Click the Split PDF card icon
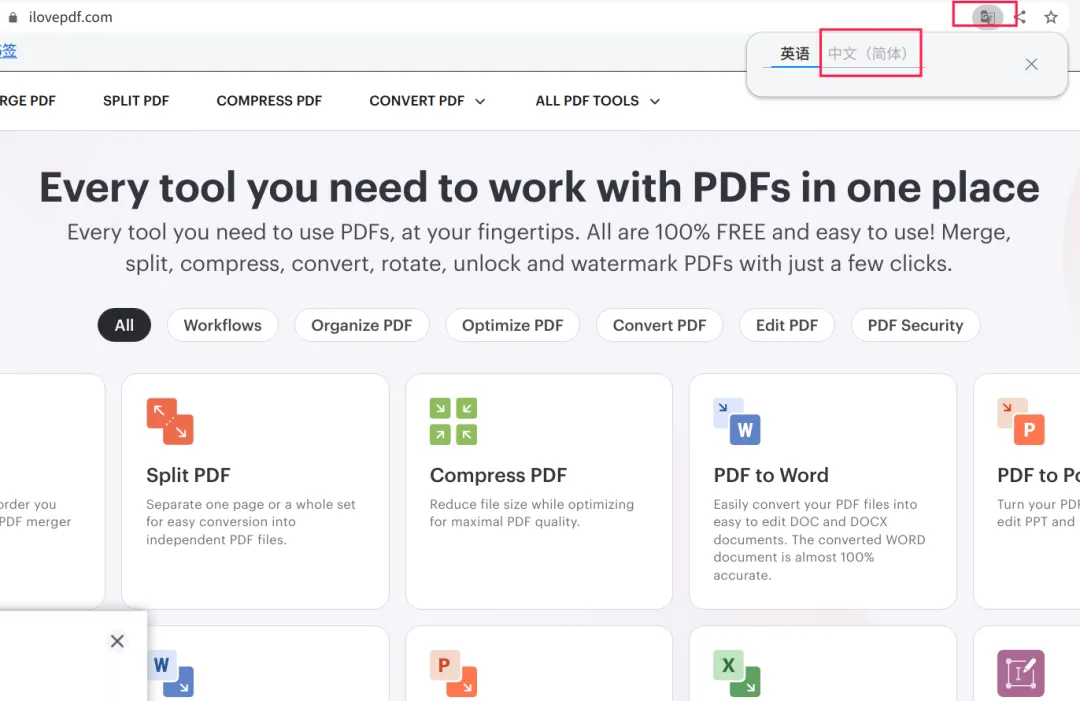This screenshot has width=1080, height=701. (x=170, y=421)
